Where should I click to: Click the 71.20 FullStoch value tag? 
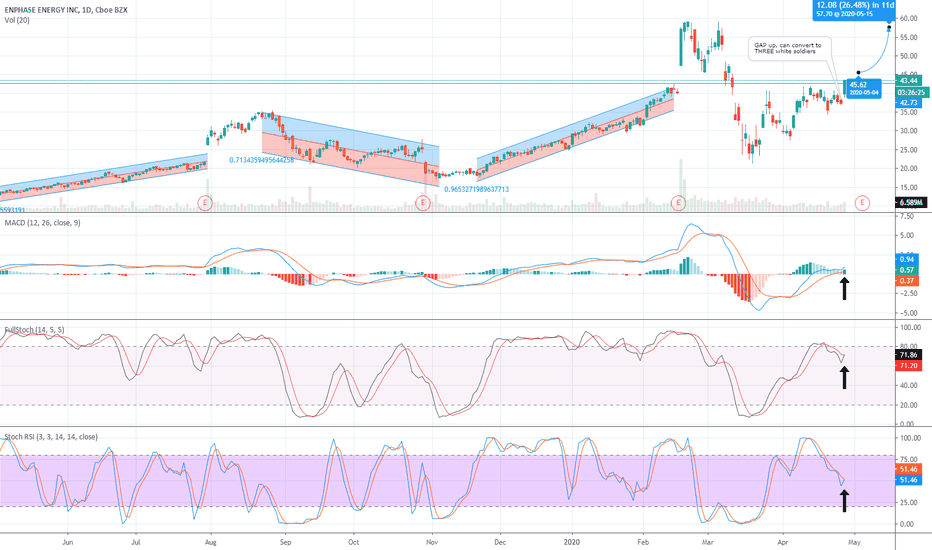pos(909,366)
